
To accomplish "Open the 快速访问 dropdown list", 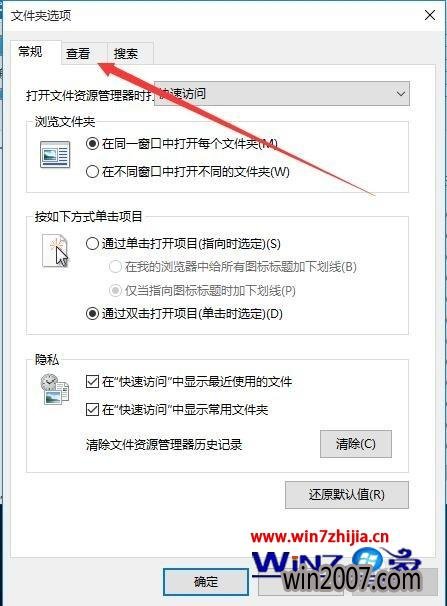I will tap(282, 94).
